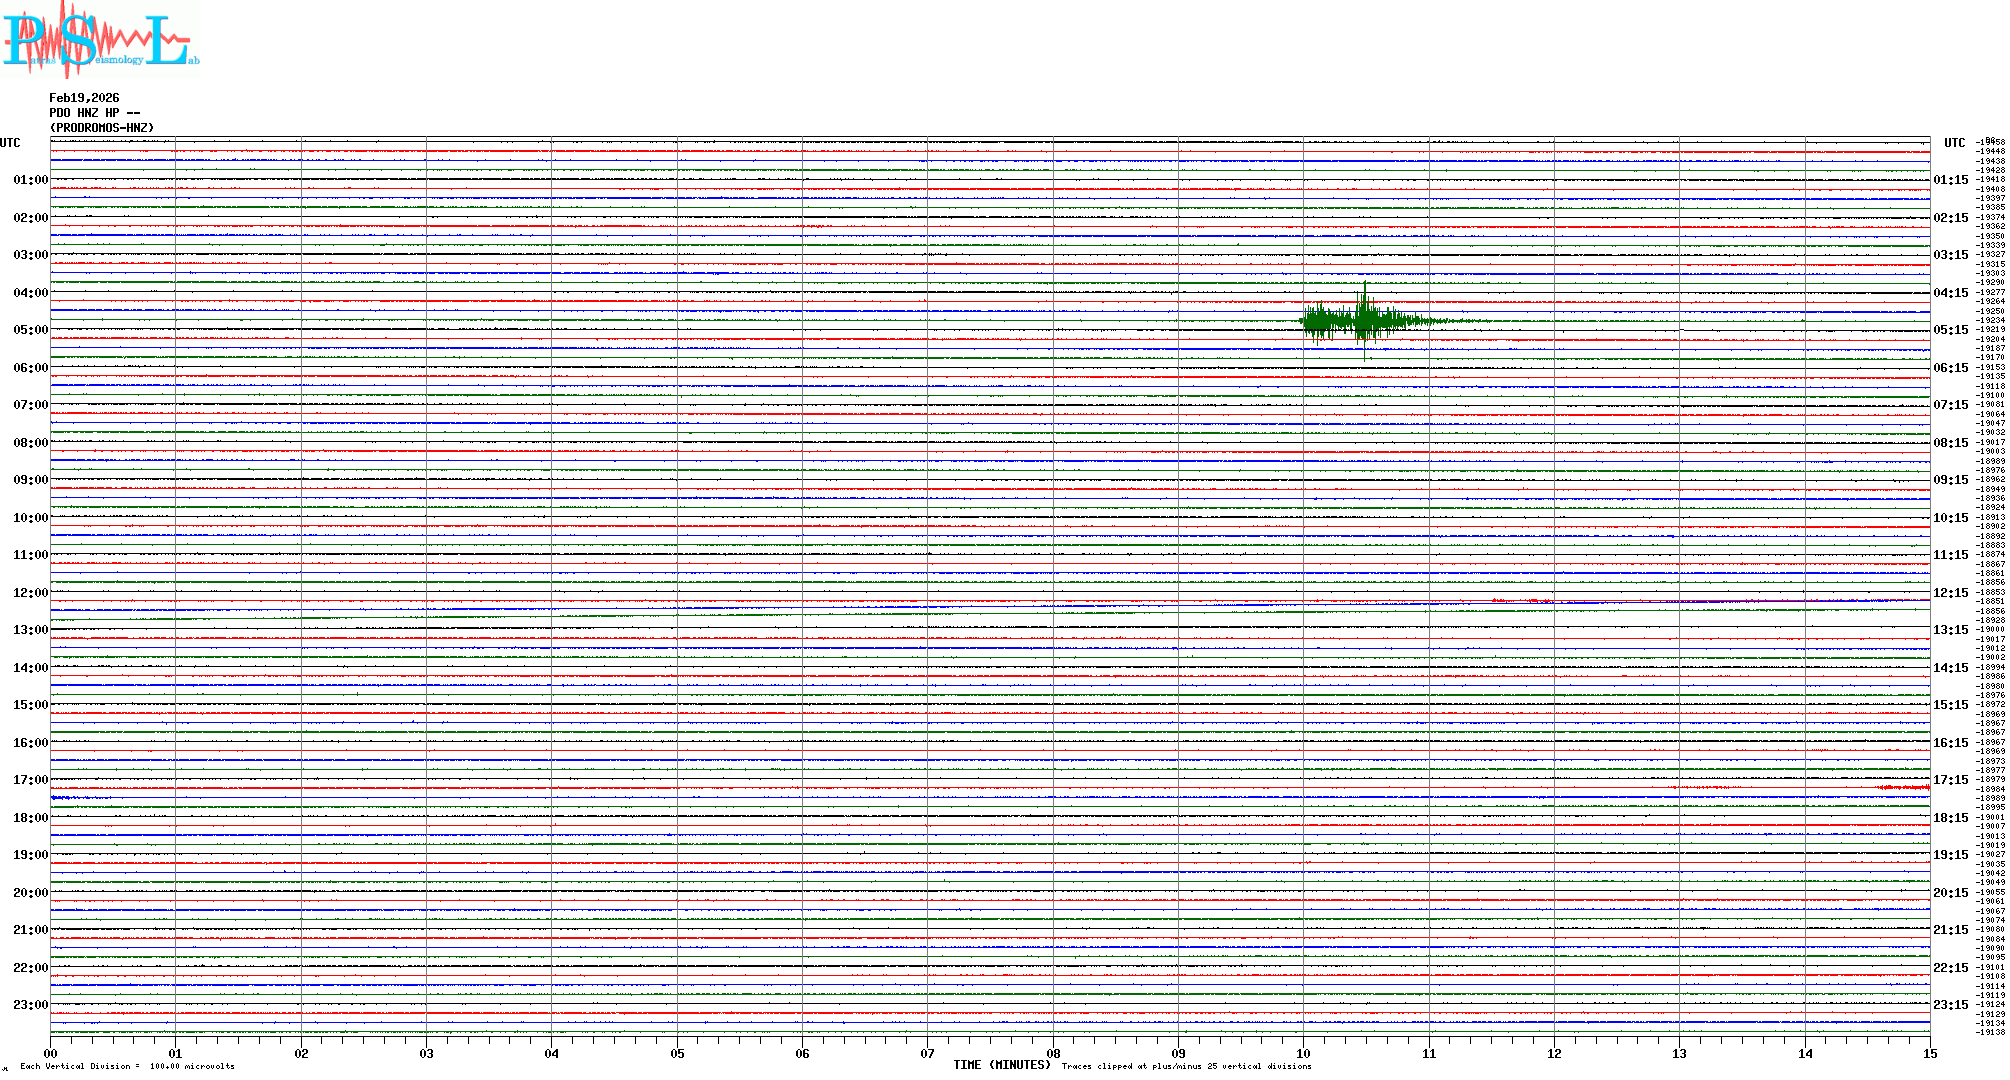Click the right UTC axis label

pos(1954,143)
